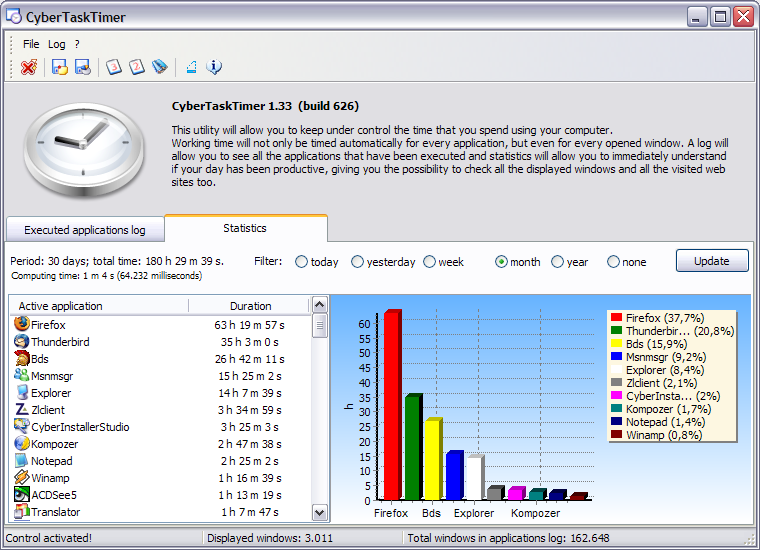
Task: Select the month filter radio button
Action: (x=501, y=262)
